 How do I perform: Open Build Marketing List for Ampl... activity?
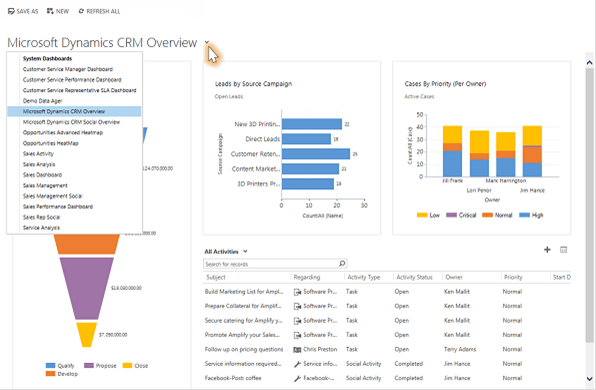(x=244, y=292)
